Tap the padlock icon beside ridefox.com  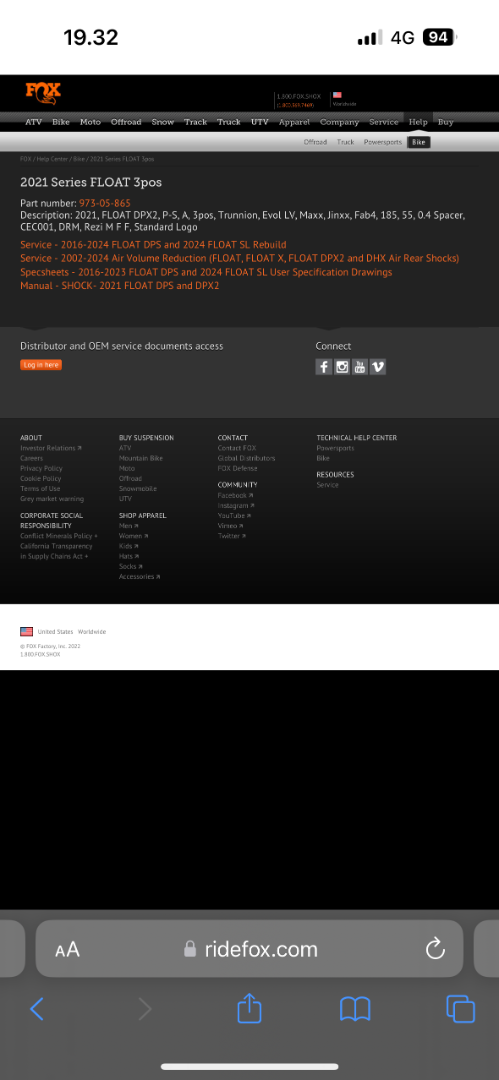tap(190, 949)
